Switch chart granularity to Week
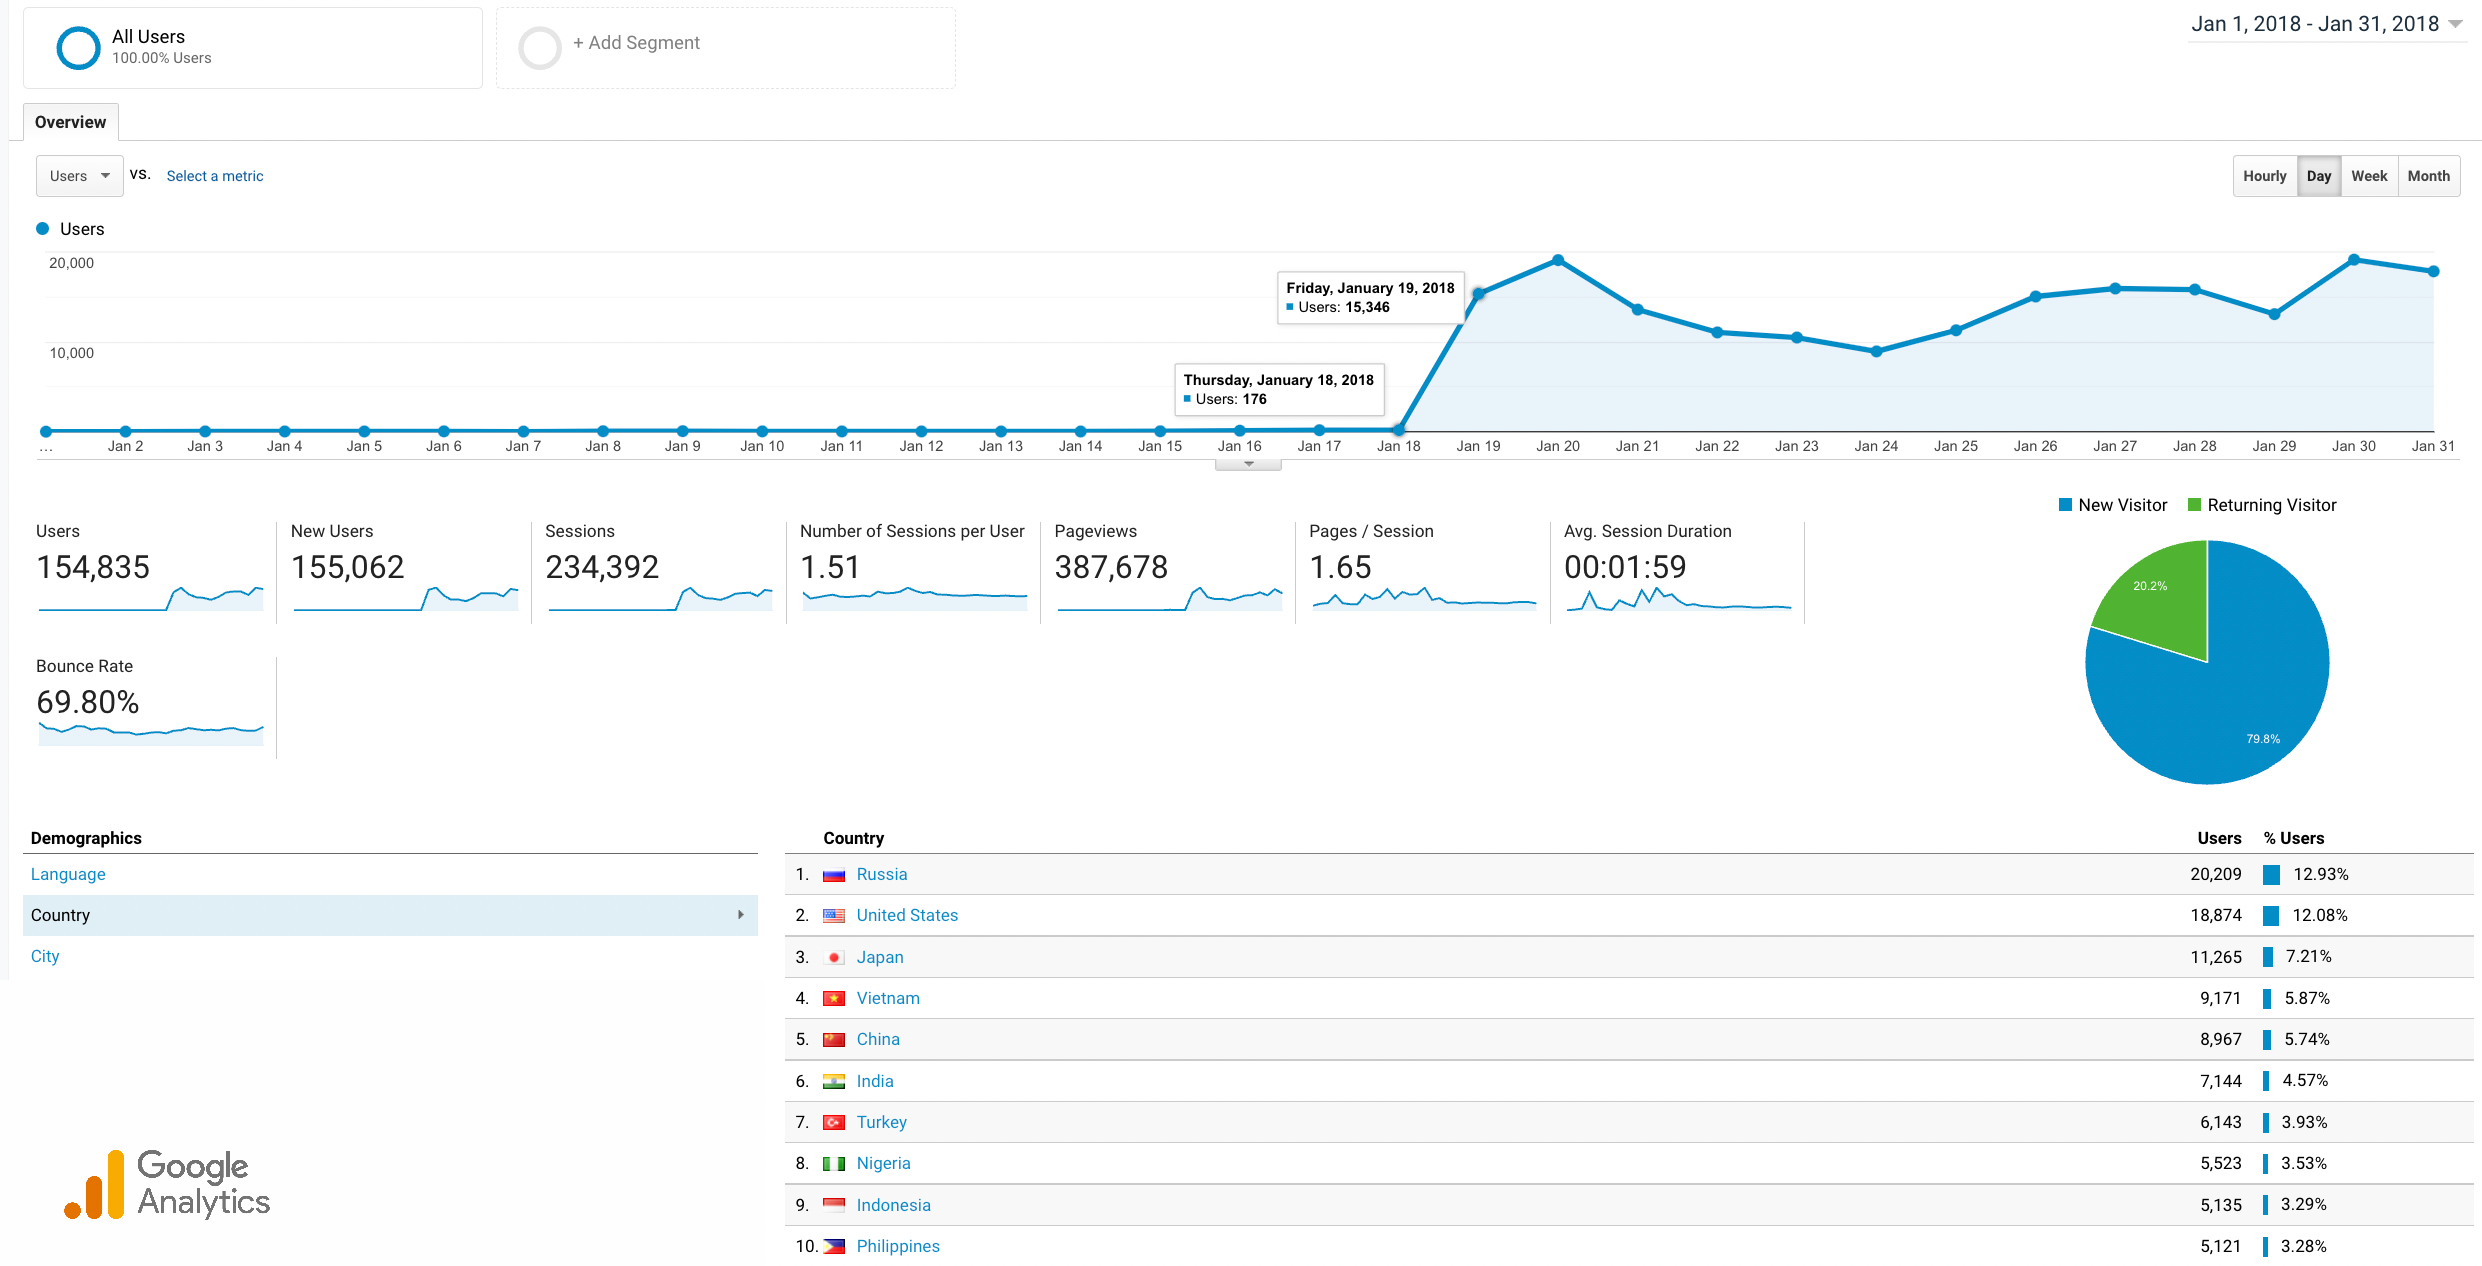Viewport: 2482px width, 1266px height. click(x=2369, y=176)
